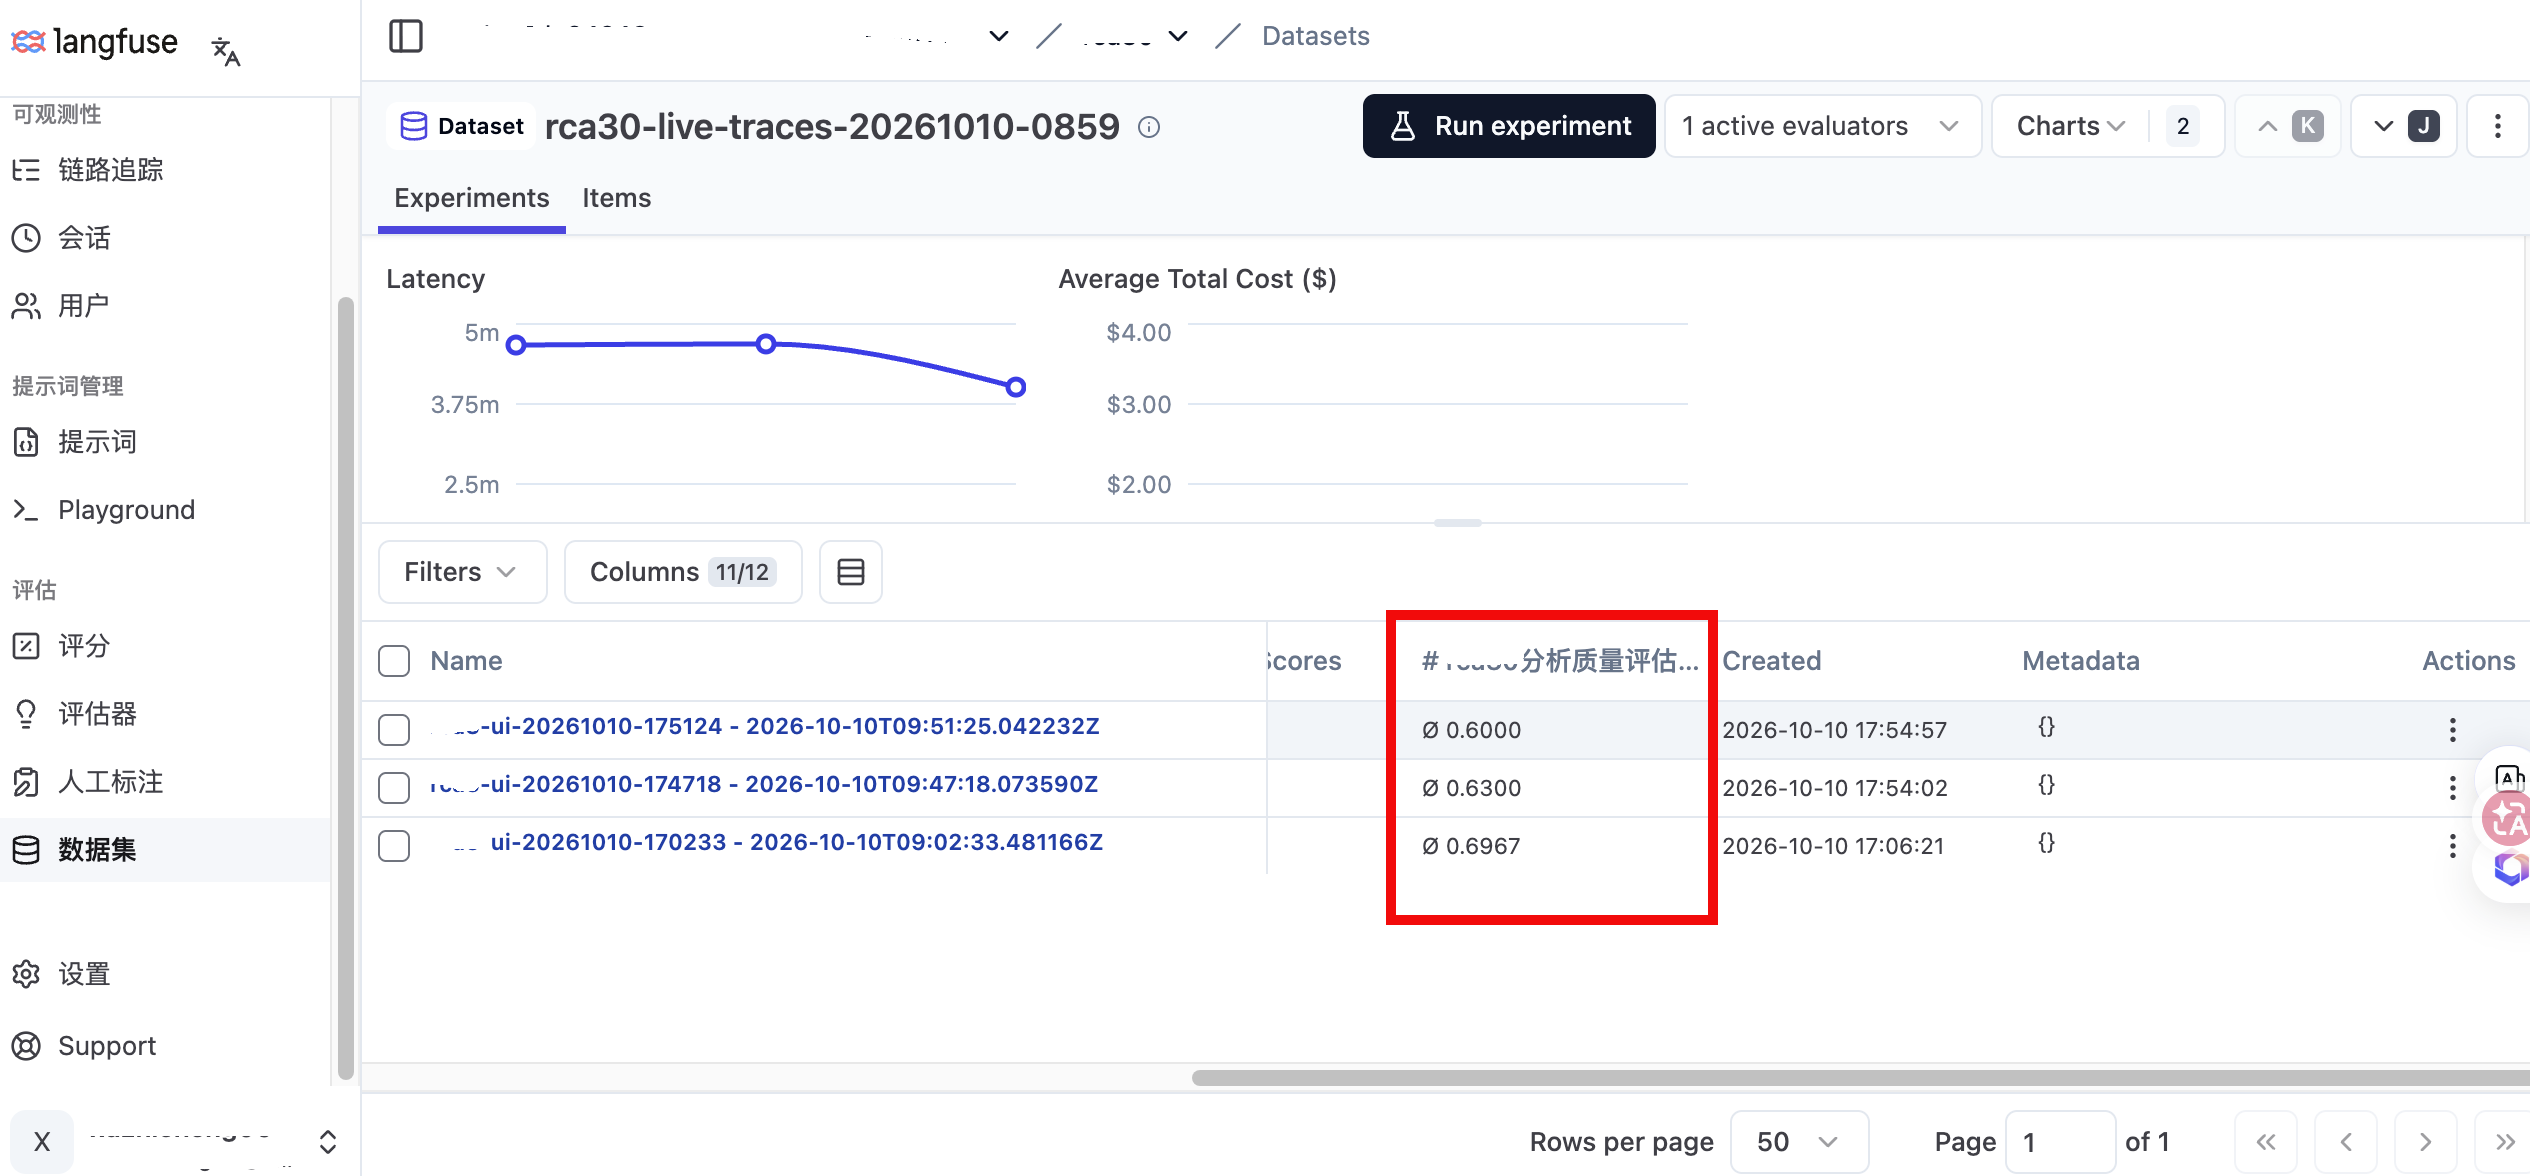Open experiment ui-20261010-170233 link
Image resolution: width=2530 pixels, height=1176 pixels.
click(x=779, y=842)
